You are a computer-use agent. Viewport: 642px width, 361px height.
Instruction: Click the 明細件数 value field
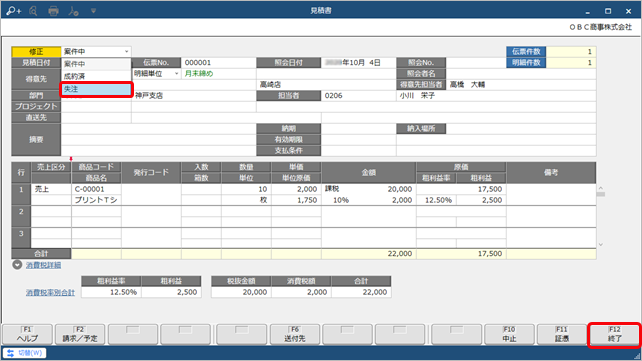(x=571, y=63)
